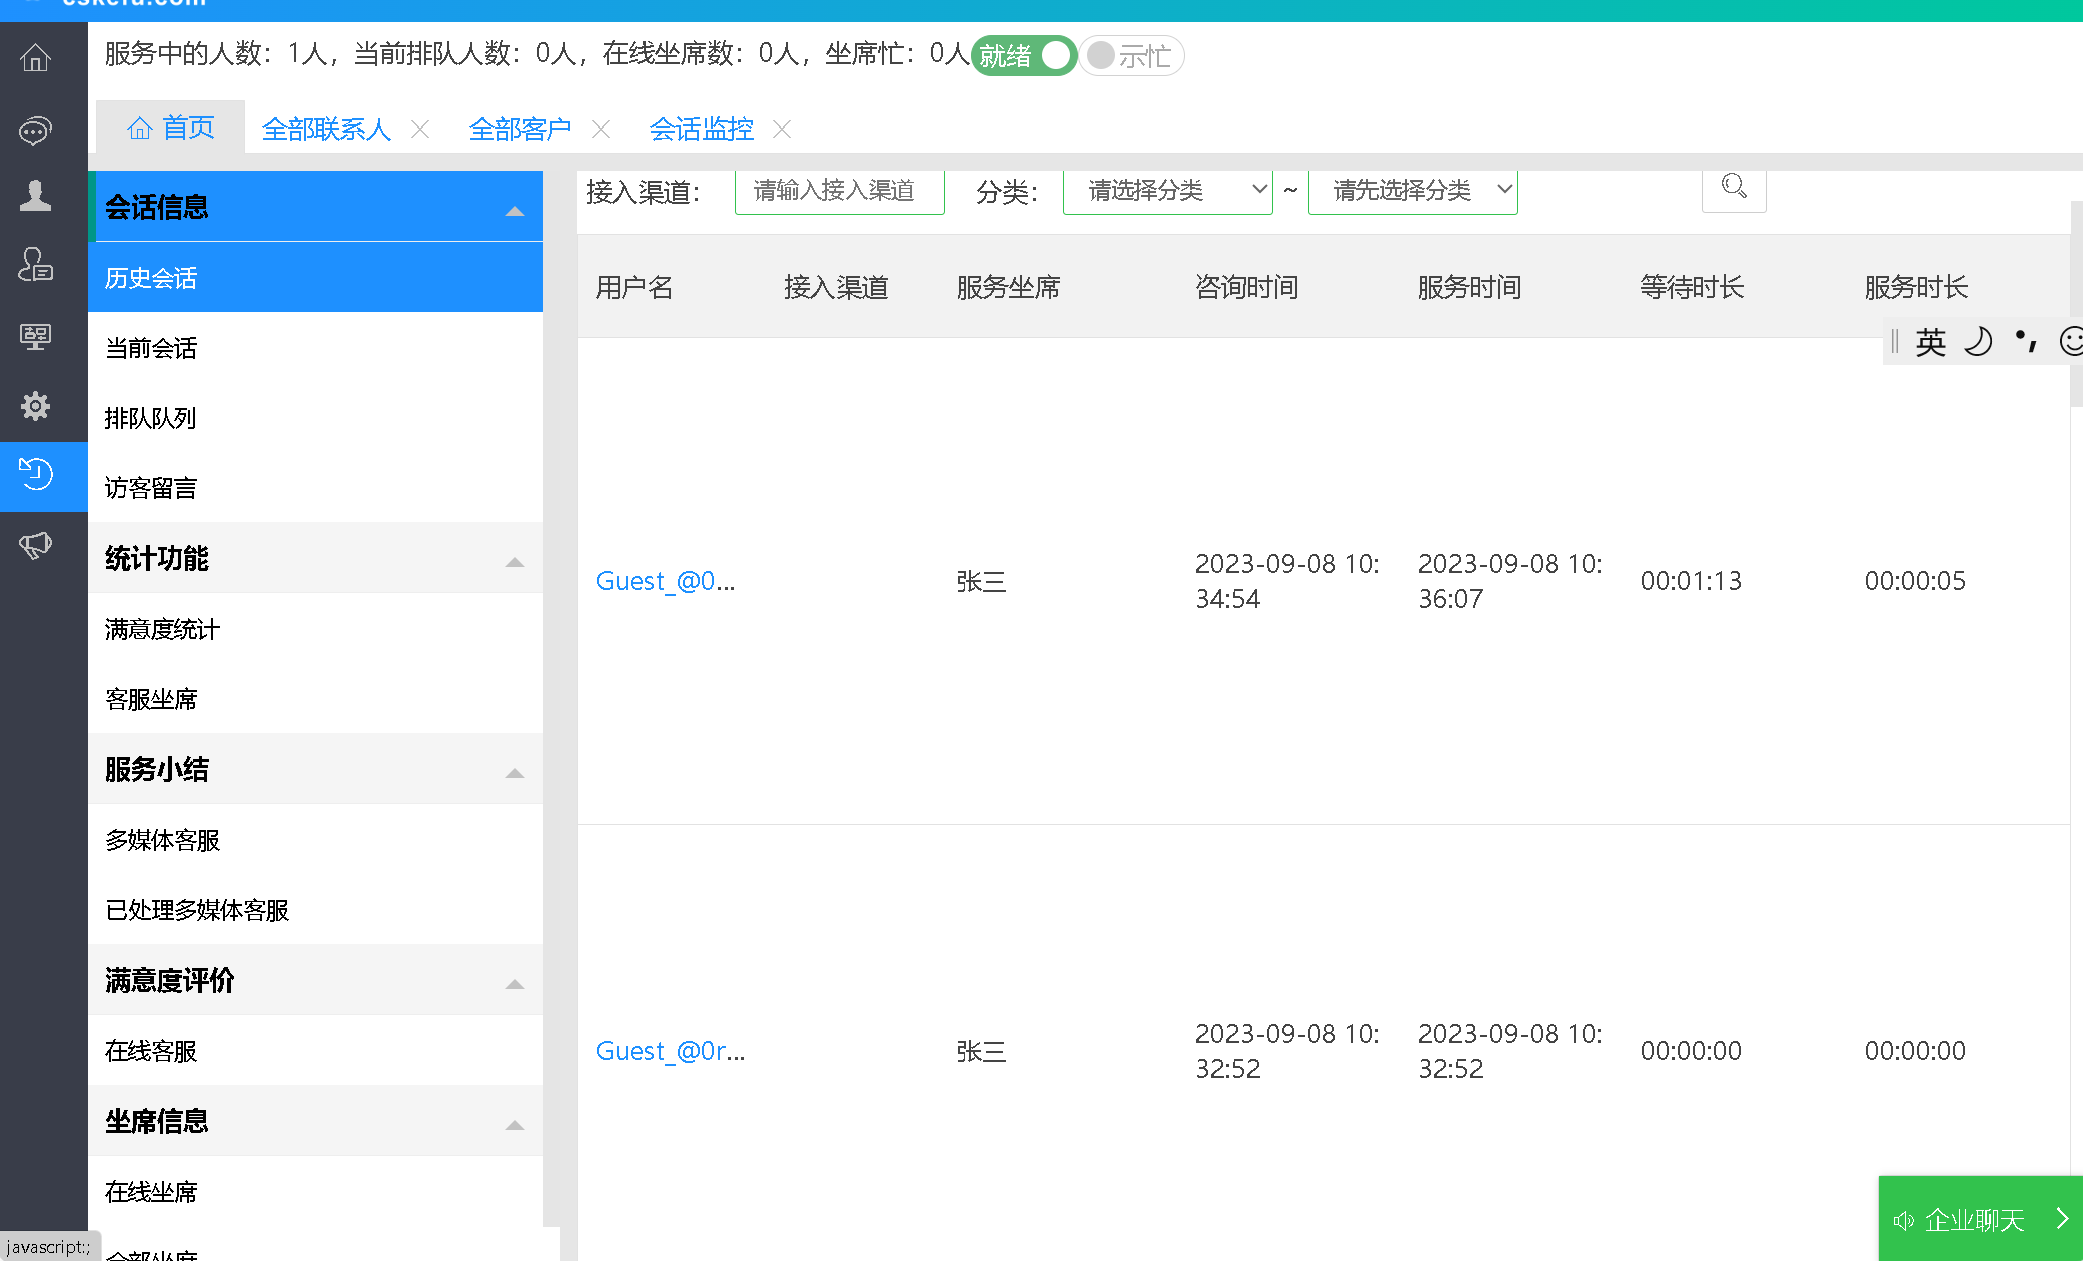Viewport: 2083px width, 1261px height.
Task: Switch to the 首页 tab
Action: tap(171, 128)
